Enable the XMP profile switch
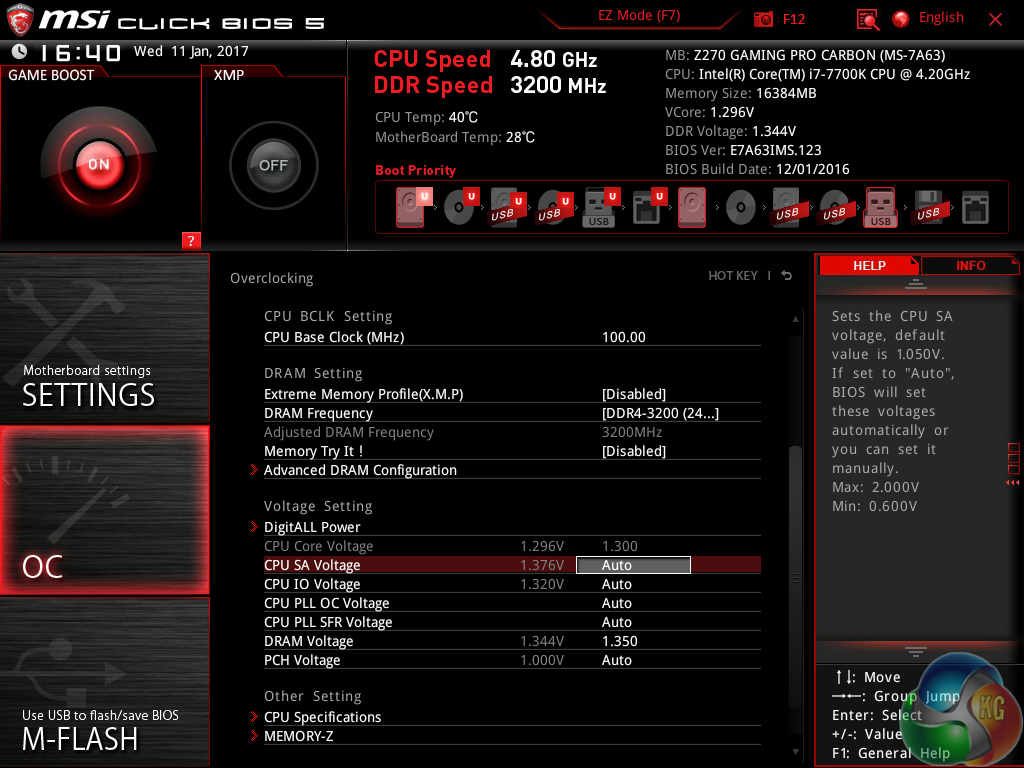The height and width of the screenshot is (768, 1024). (x=273, y=165)
